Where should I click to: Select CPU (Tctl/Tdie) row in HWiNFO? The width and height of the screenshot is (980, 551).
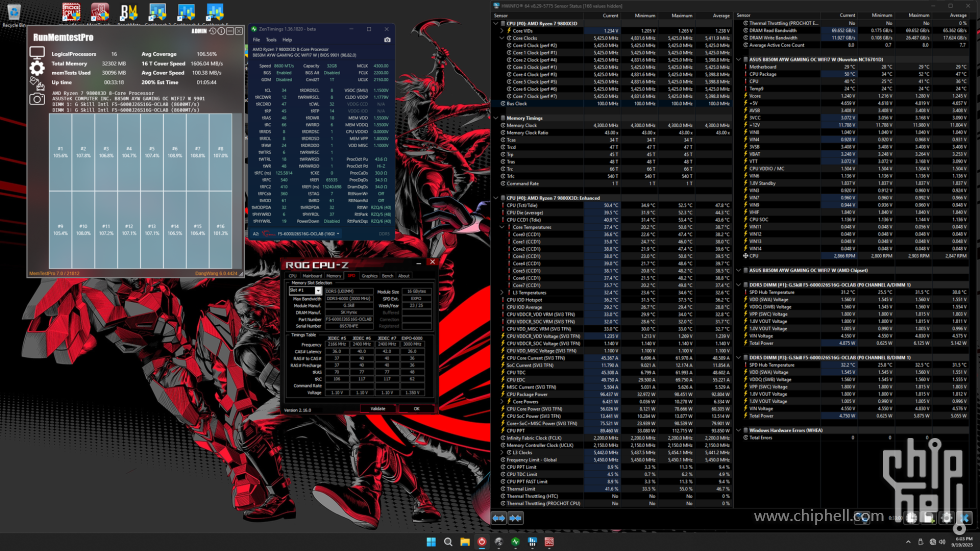click(612, 205)
